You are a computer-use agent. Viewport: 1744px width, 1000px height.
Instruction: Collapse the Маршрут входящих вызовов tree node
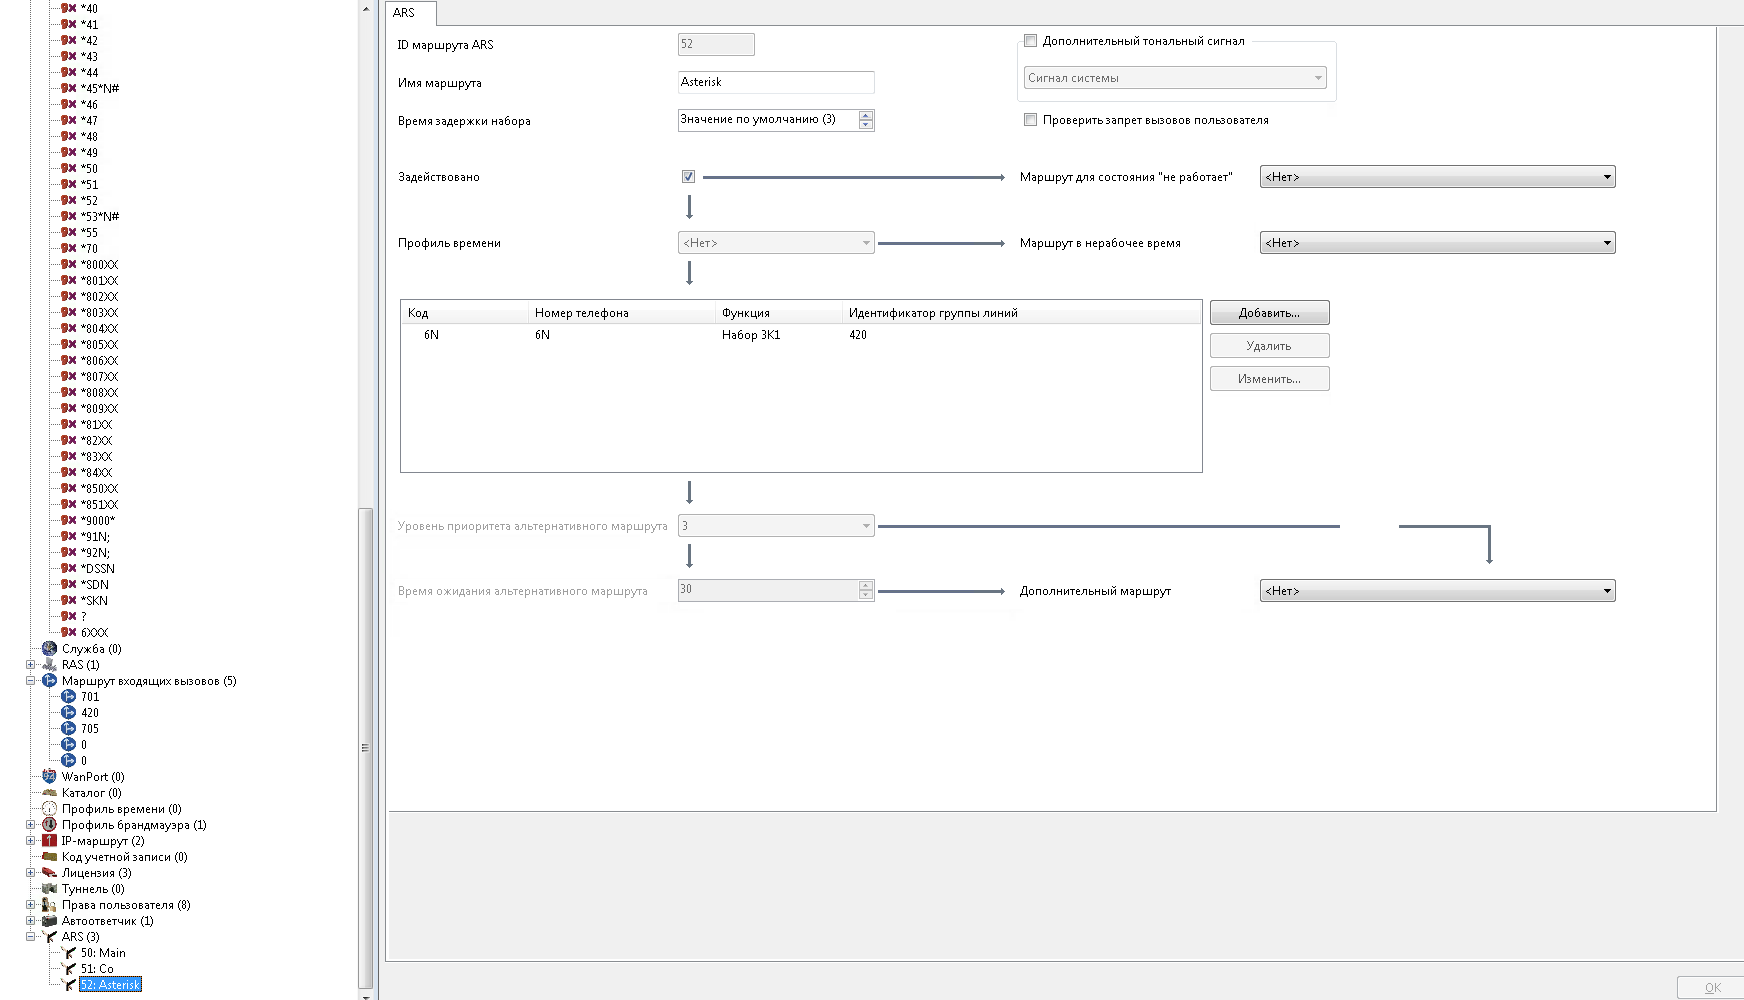click(30, 680)
